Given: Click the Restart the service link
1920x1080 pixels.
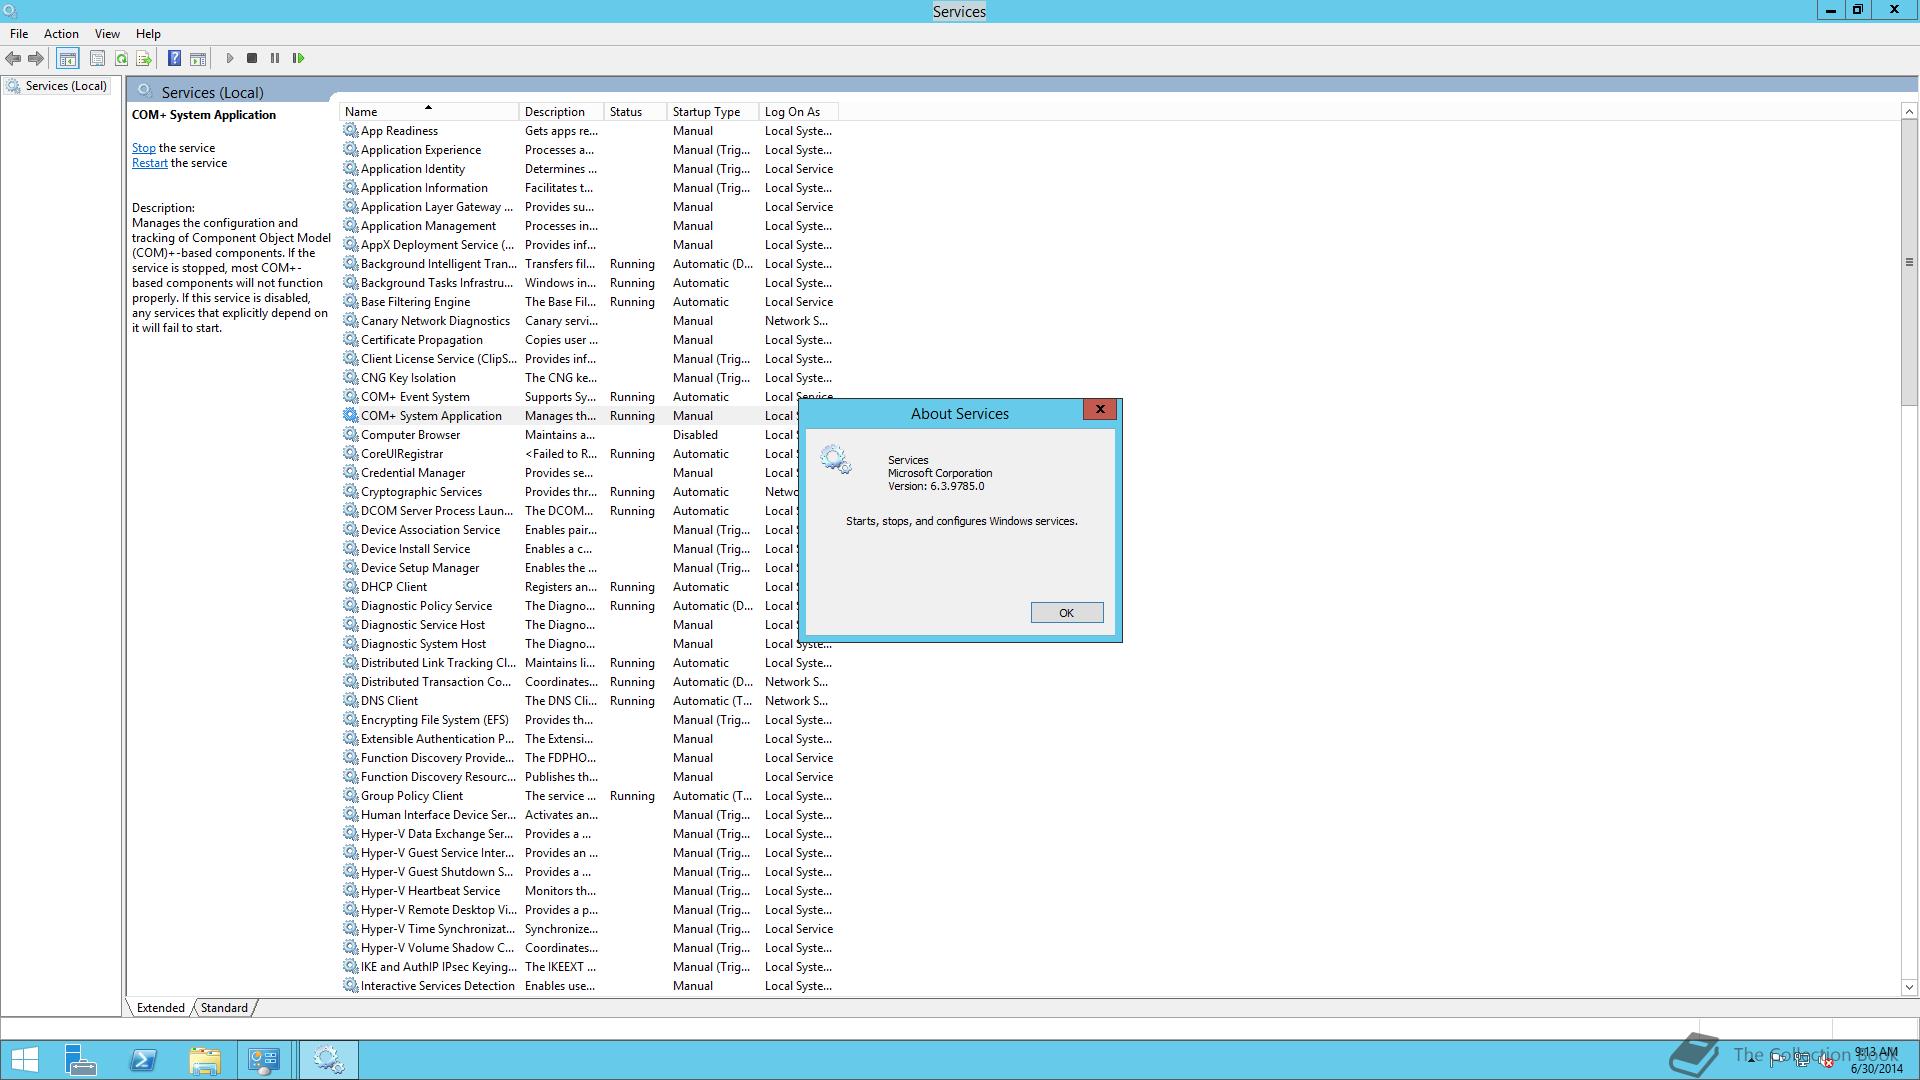Looking at the screenshot, I should tap(150, 162).
